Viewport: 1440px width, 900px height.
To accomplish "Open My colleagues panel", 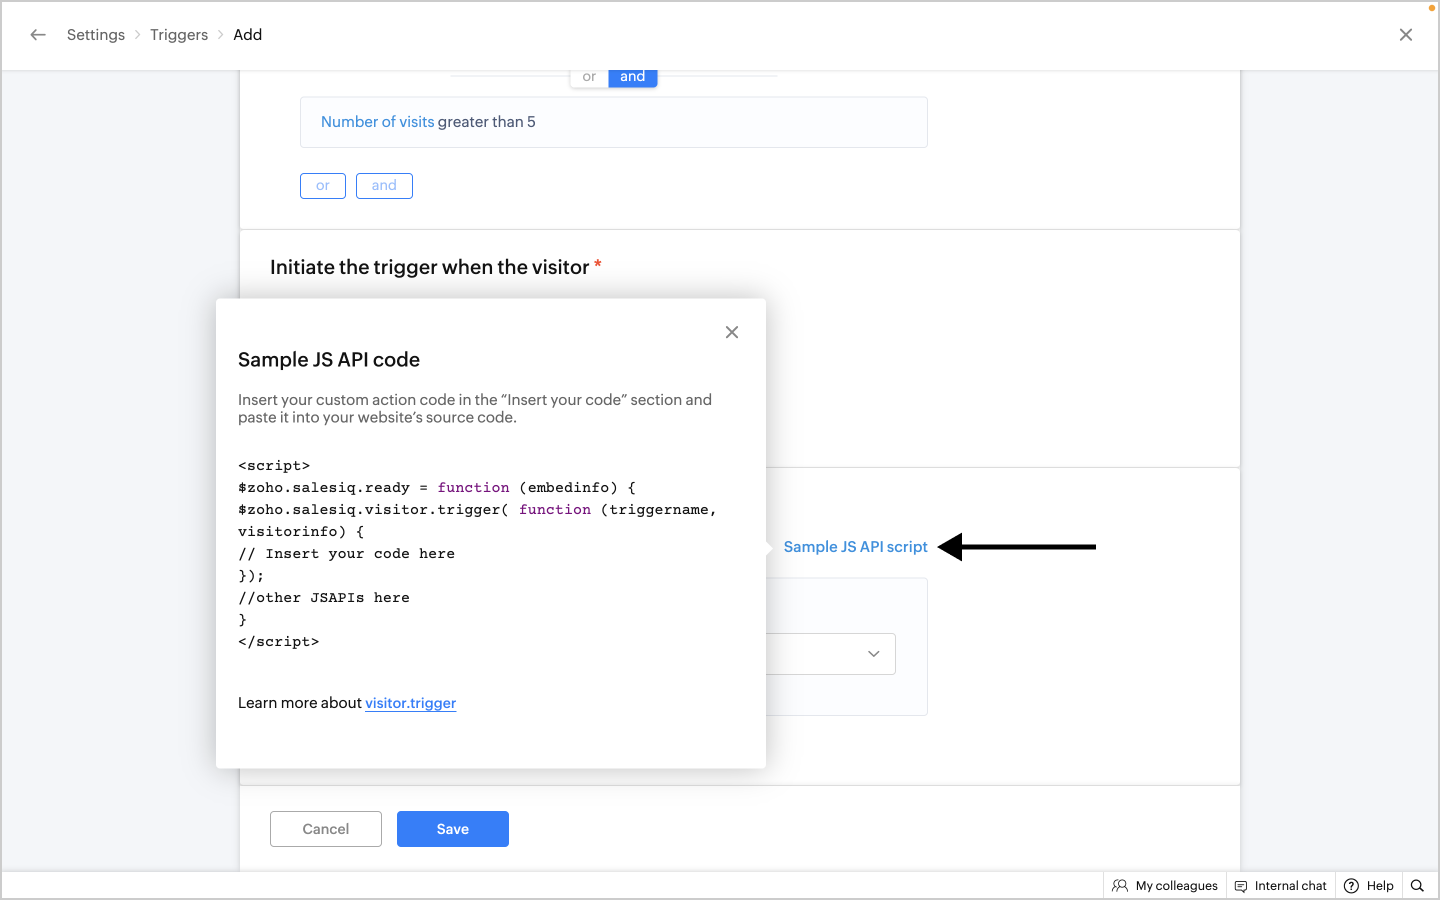I will 1165,886.
